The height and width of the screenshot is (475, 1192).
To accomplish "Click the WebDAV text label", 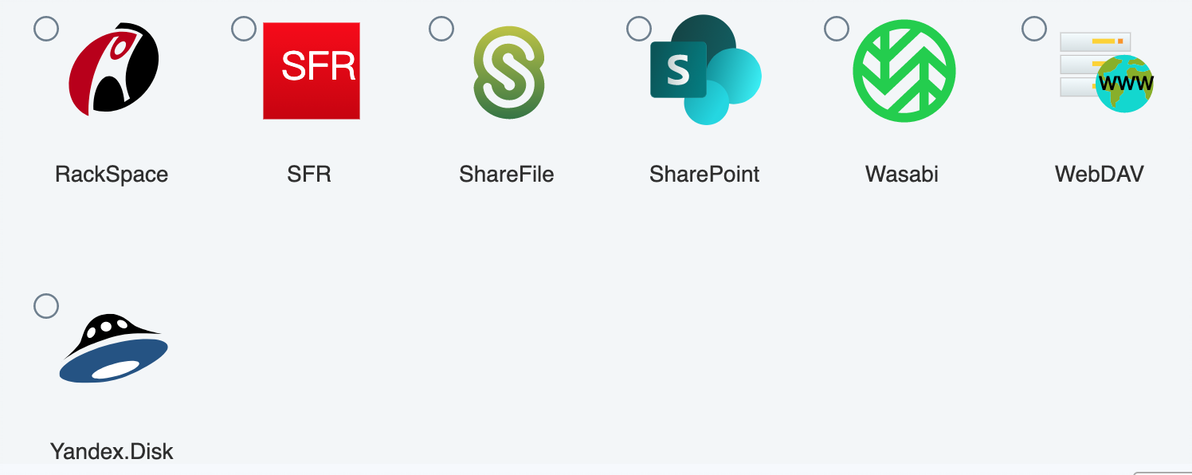I will tap(1099, 174).
